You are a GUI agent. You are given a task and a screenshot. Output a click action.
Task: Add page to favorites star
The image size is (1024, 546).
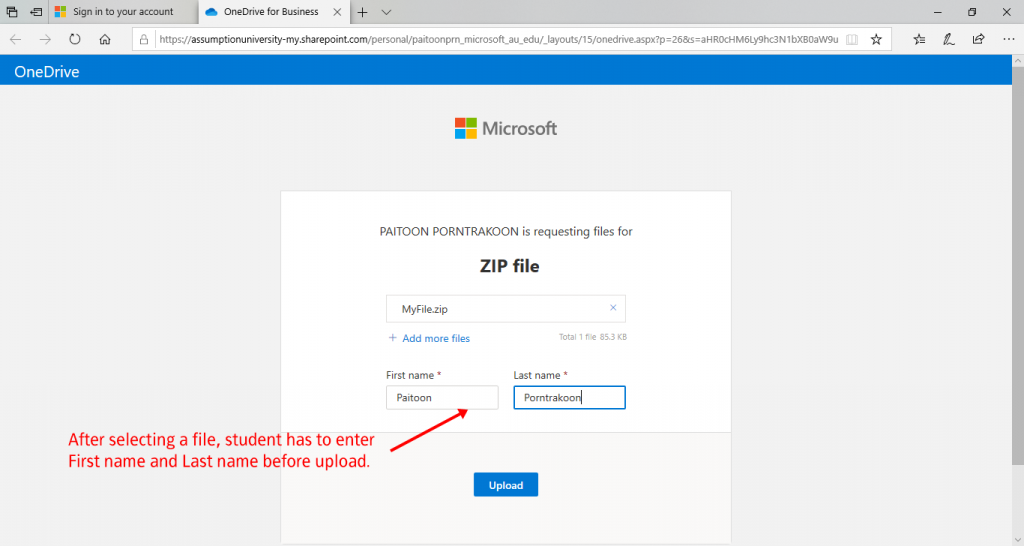point(876,39)
